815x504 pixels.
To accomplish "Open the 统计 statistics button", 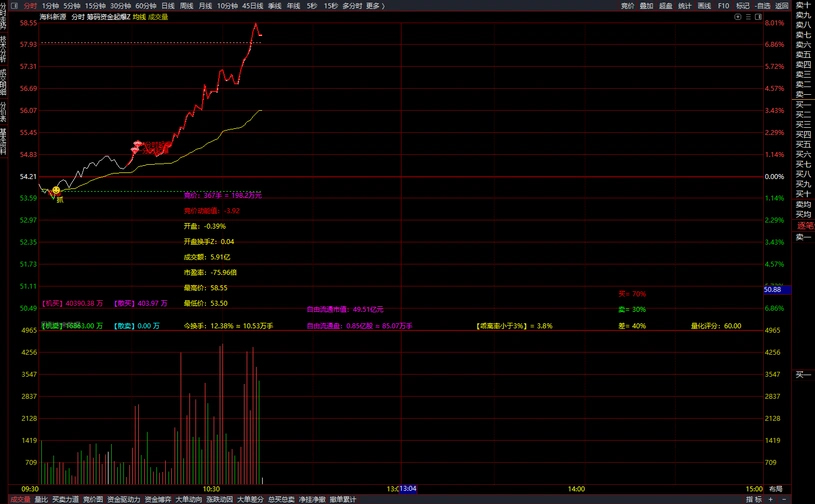I will (685, 6).
